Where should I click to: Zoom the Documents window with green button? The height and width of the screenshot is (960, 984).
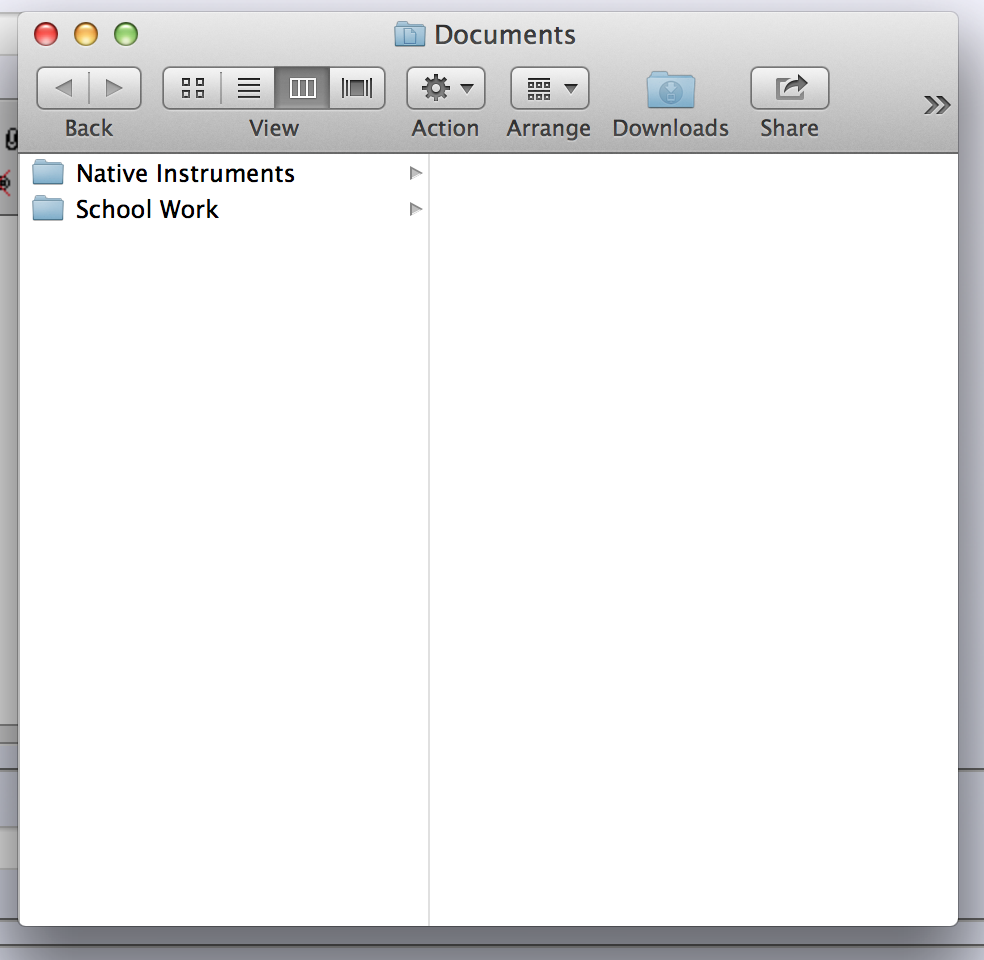pyautogui.click(x=126, y=34)
